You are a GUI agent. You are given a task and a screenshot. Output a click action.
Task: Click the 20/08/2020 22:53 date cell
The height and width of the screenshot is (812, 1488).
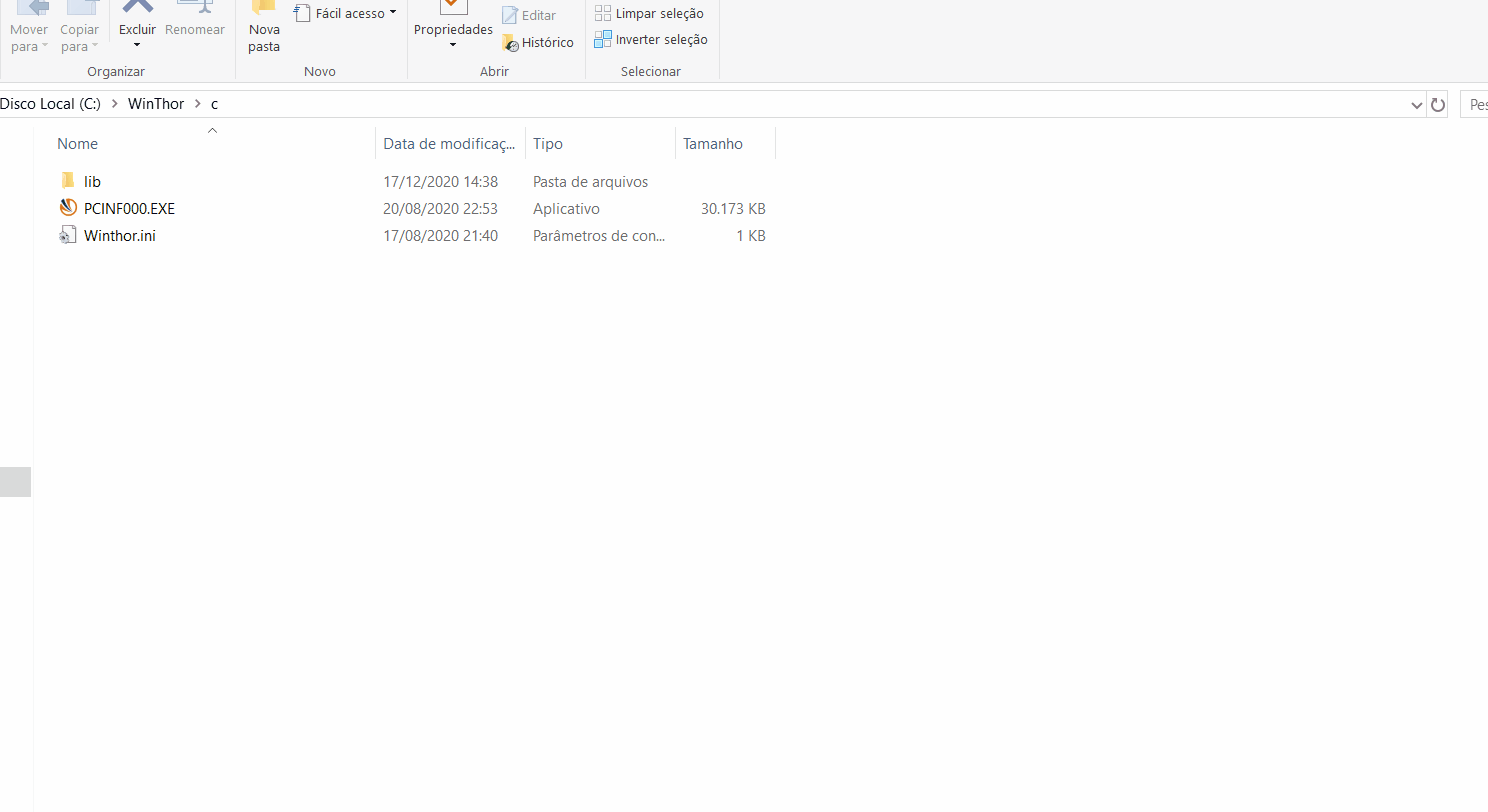click(441, 209)
